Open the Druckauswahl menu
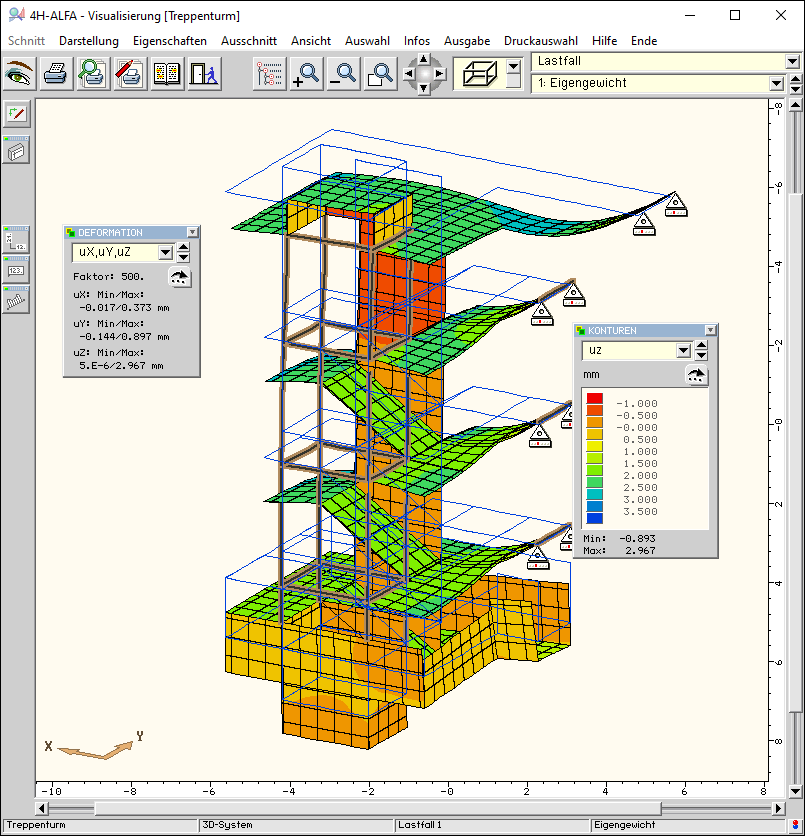805x836 pixels. [x=540, y=41]
